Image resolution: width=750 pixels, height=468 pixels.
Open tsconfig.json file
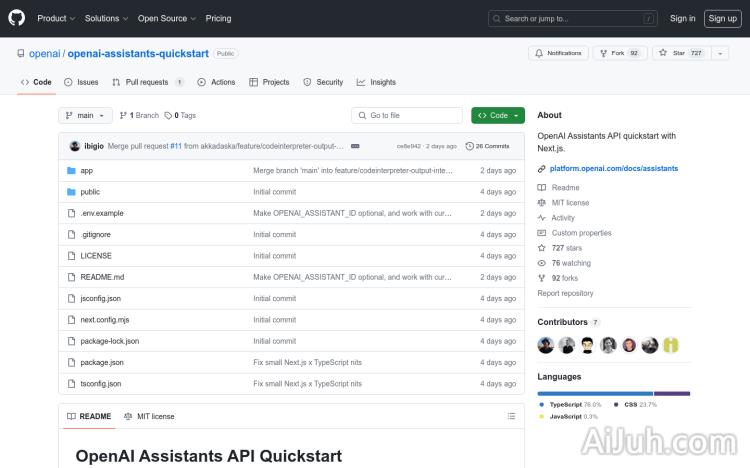click(x=100, y=383)
